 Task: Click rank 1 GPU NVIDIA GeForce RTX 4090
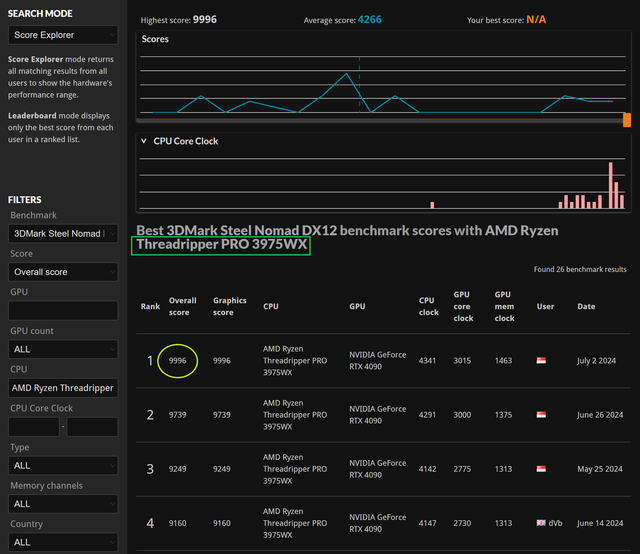pyautogui.click(x=378, y=360)
